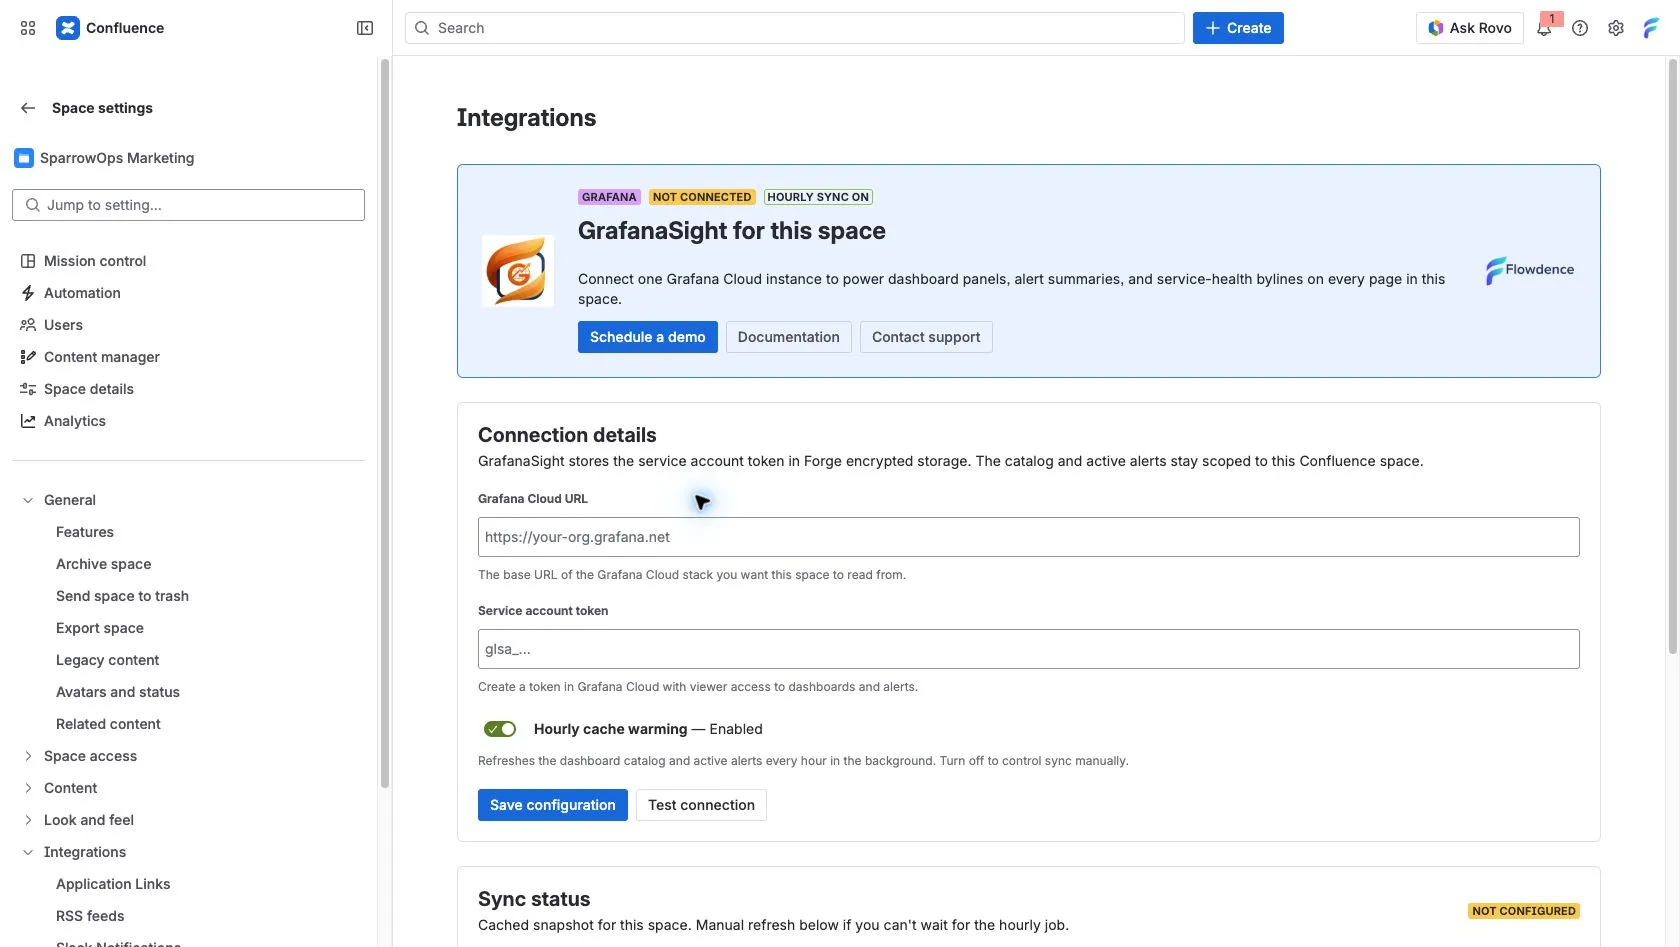
Task: Collapse the General section
Action: click(x=28, y=500)
